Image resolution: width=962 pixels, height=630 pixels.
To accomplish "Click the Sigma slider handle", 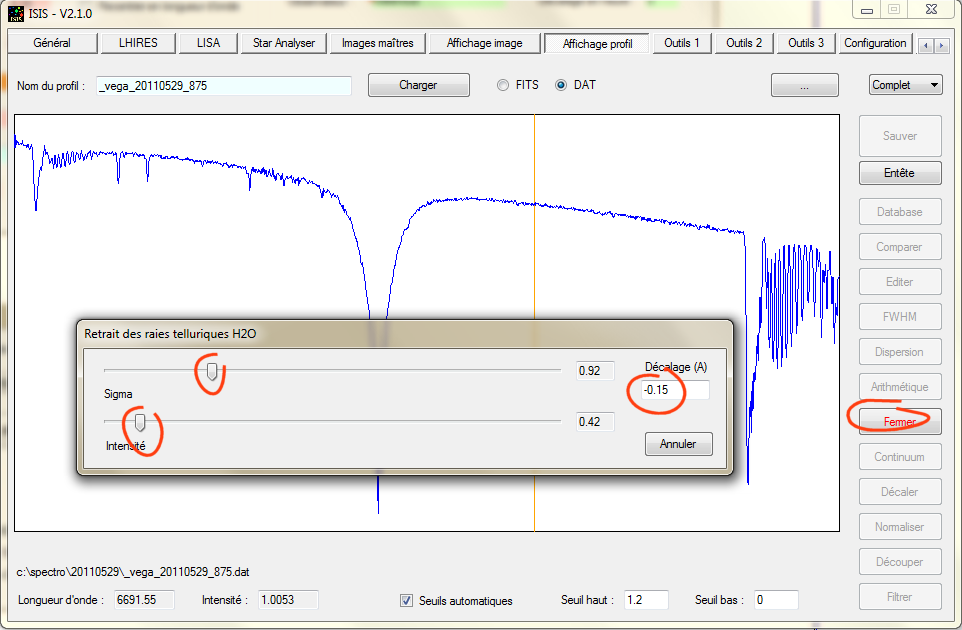I will [x=212, y=372].
